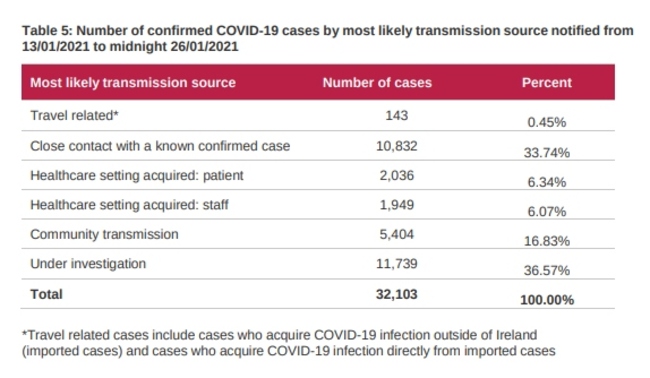Click the 10,832 cases value
The image size is (650, 378).
tap(397, 146)
